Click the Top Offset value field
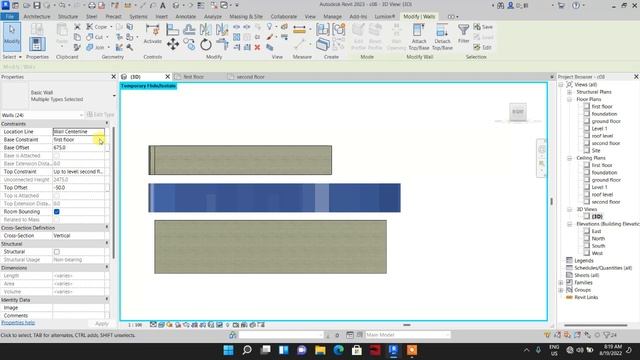Image resolution: width=640 pixels, height=360 pixels. (x=78, y=187)
